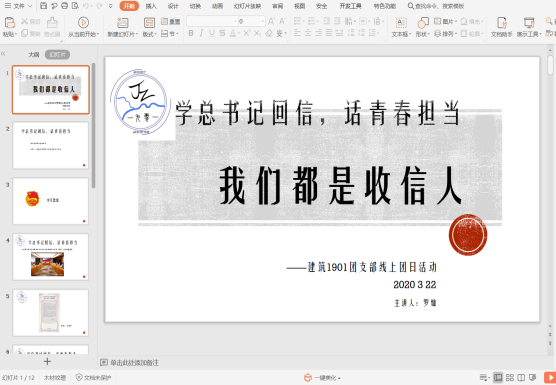The image size is (556, 385).
Task: Toggle center text alignment
Action: (308, 33)
